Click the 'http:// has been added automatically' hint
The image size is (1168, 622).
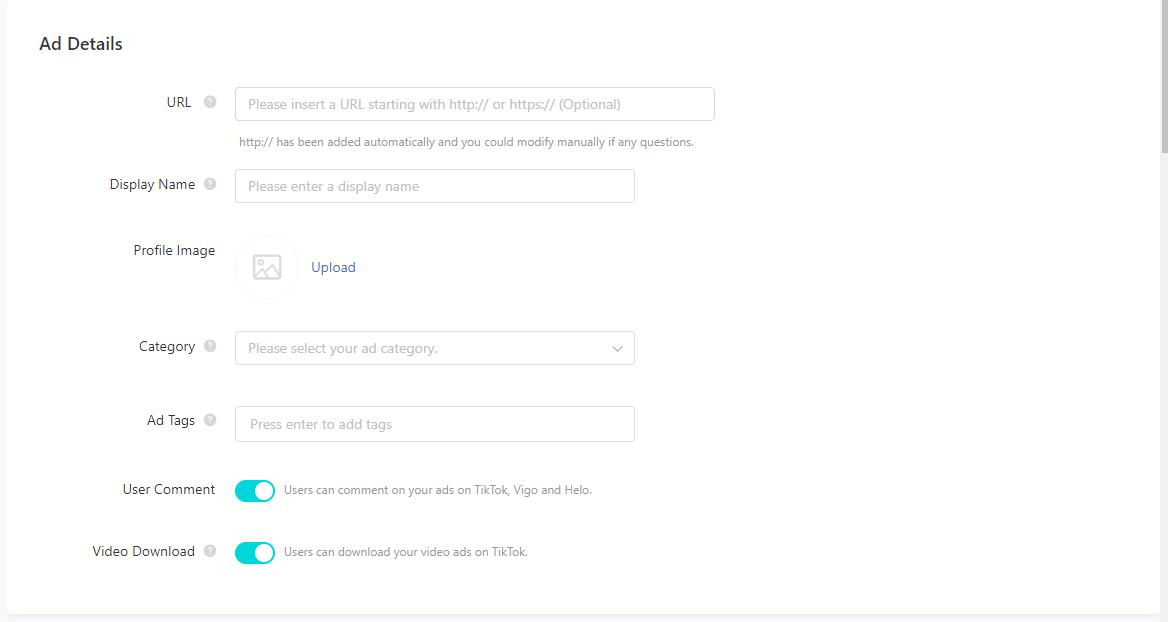pyautogui.click(x=466, y=142)
